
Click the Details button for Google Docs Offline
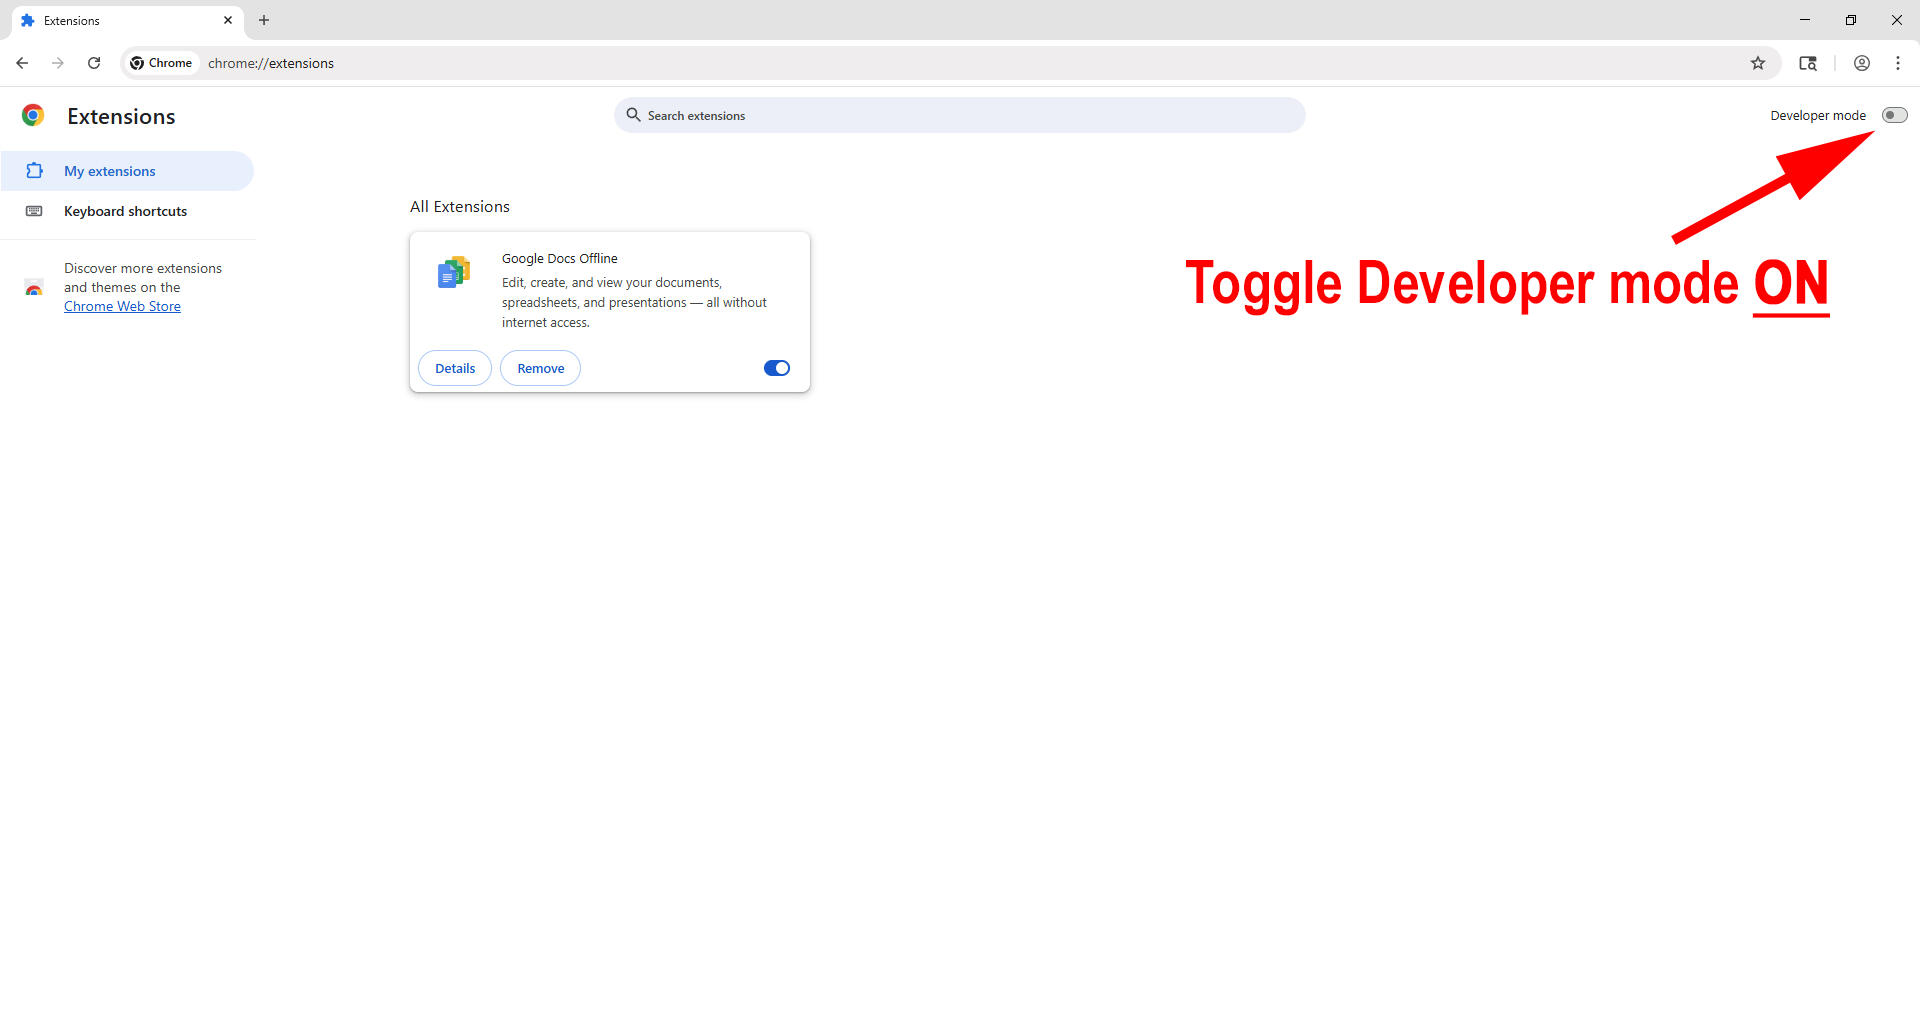point(455,368)
